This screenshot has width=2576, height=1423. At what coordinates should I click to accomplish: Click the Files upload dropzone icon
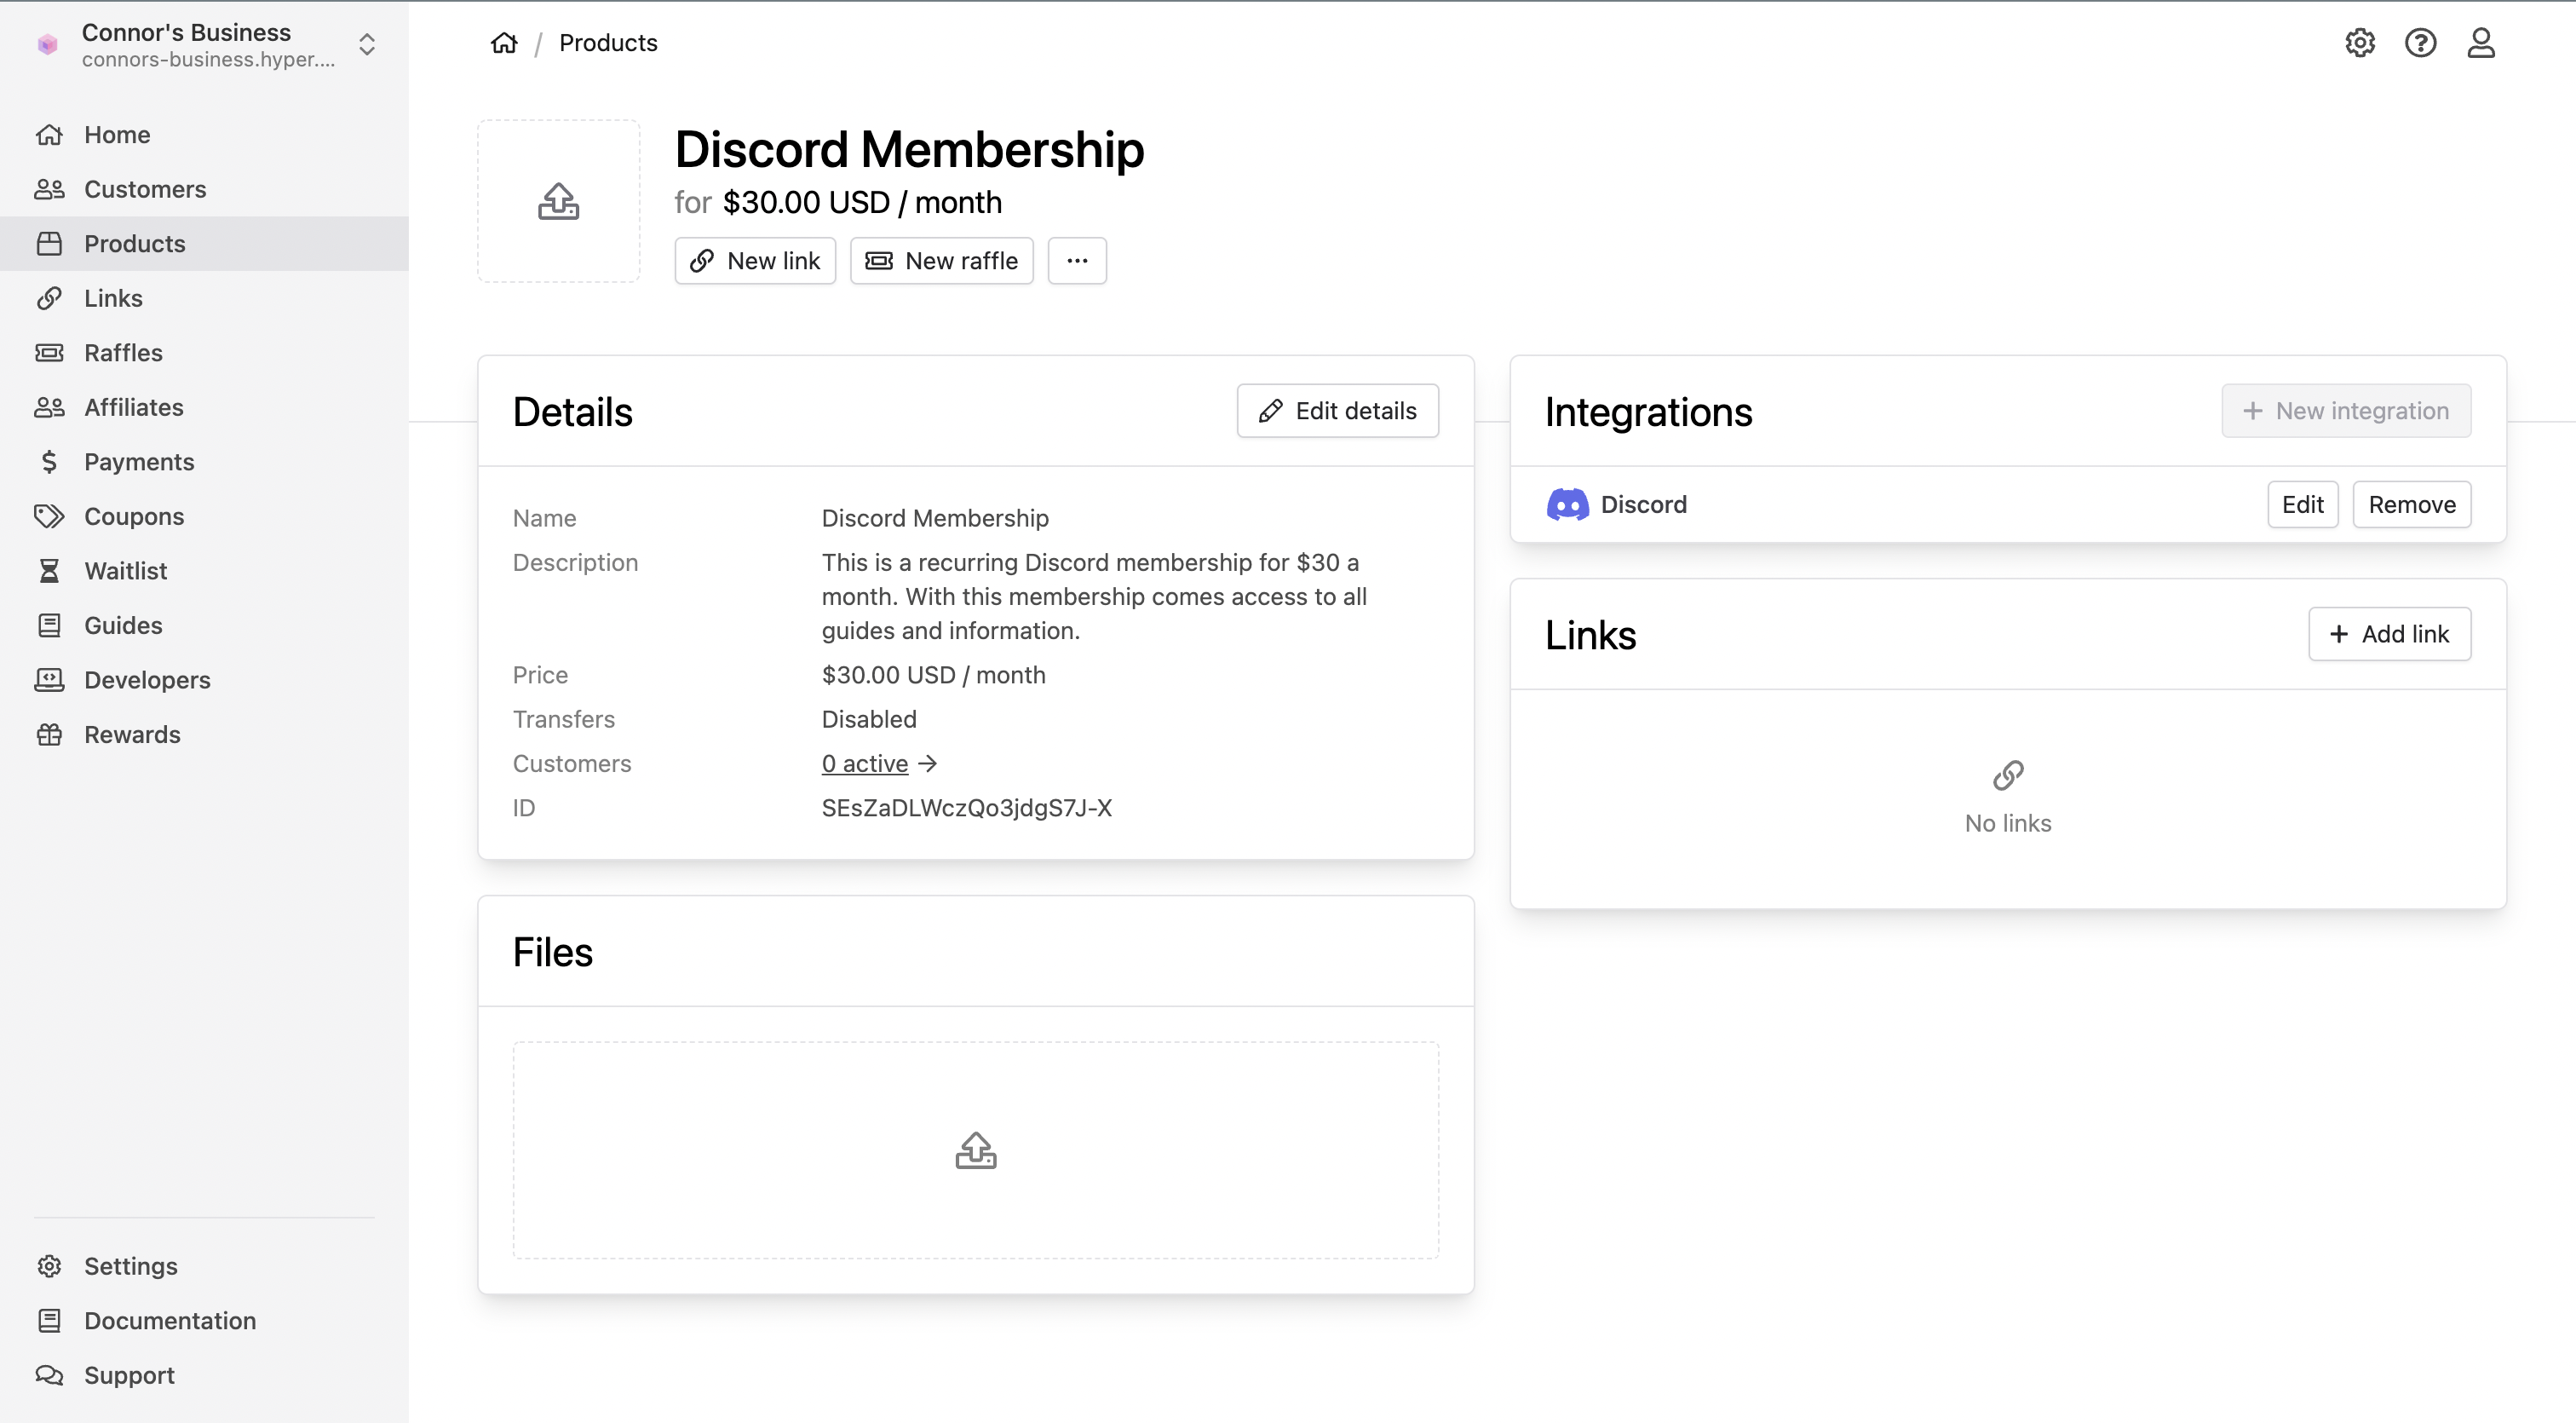pyautogui.click(x=975, y=1150)
